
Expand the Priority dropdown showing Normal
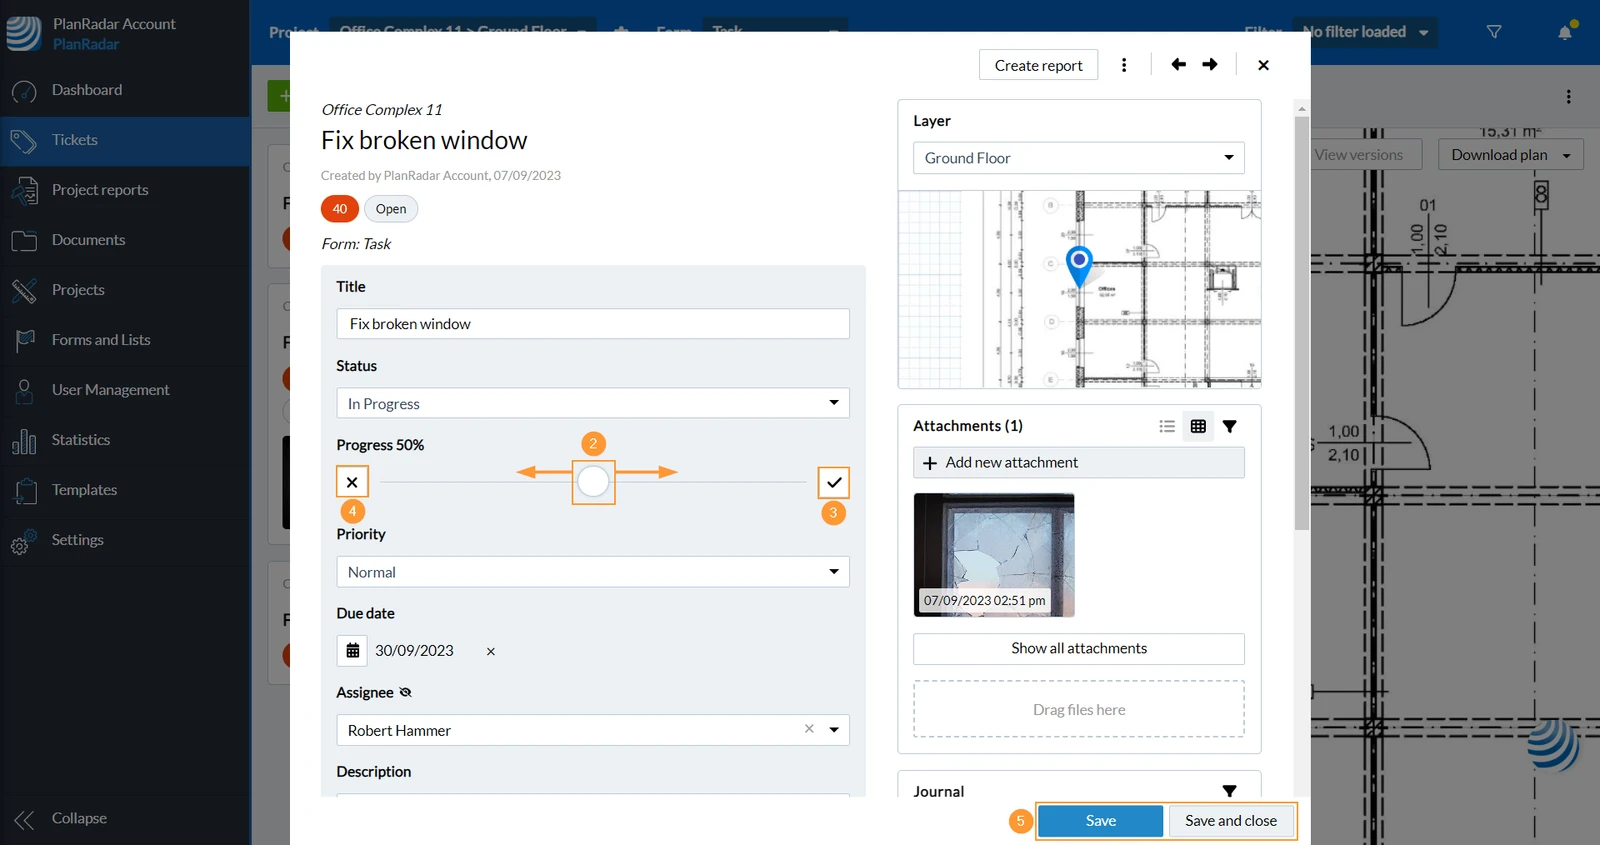(x=593, y=572)
